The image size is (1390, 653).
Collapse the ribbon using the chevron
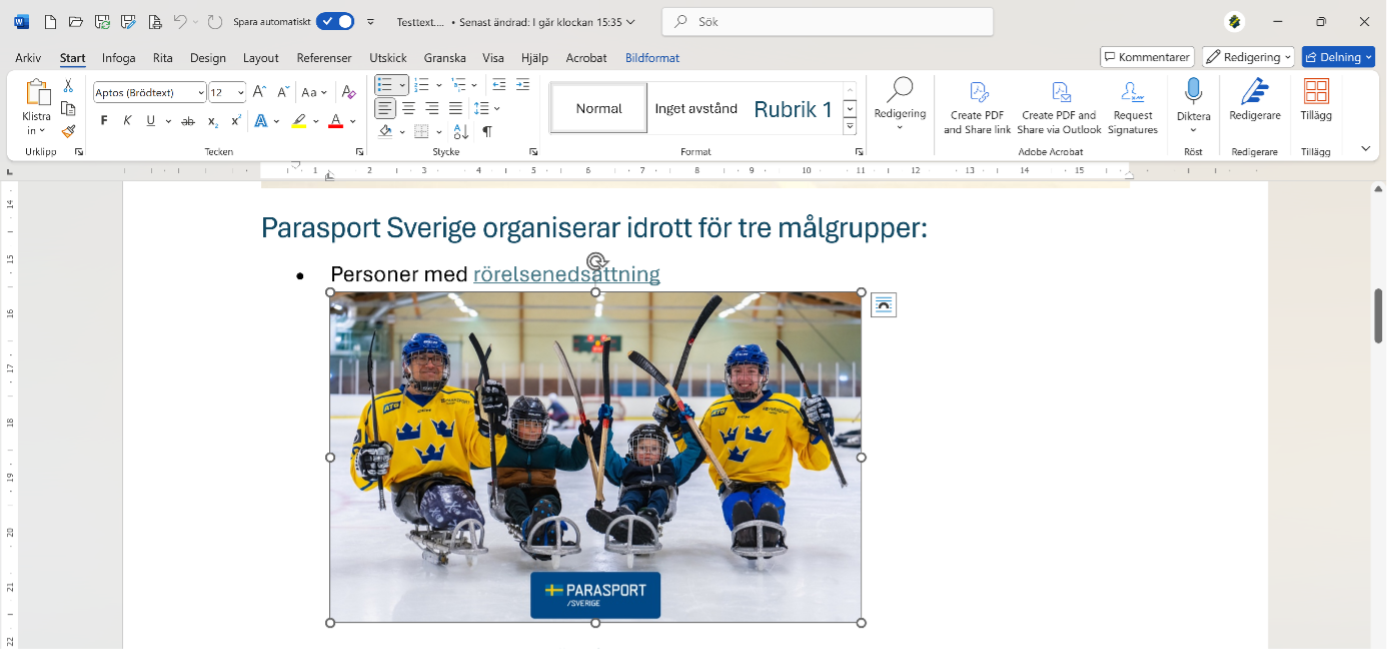(x=1366, y=148)
